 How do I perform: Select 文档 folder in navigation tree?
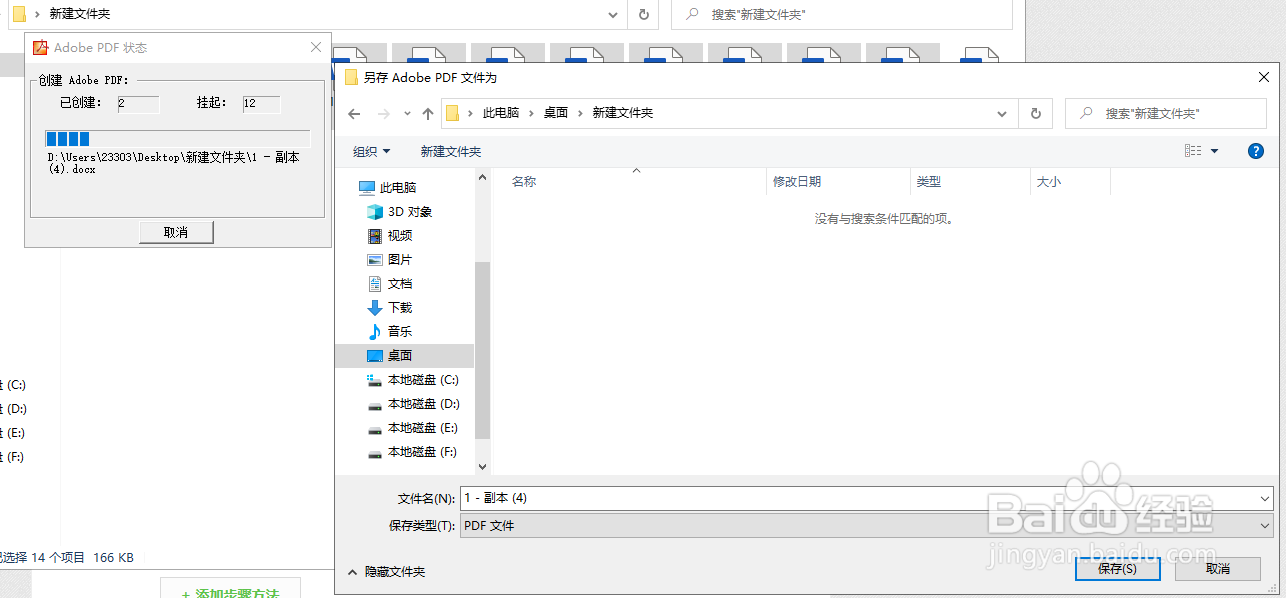point(390,284)
